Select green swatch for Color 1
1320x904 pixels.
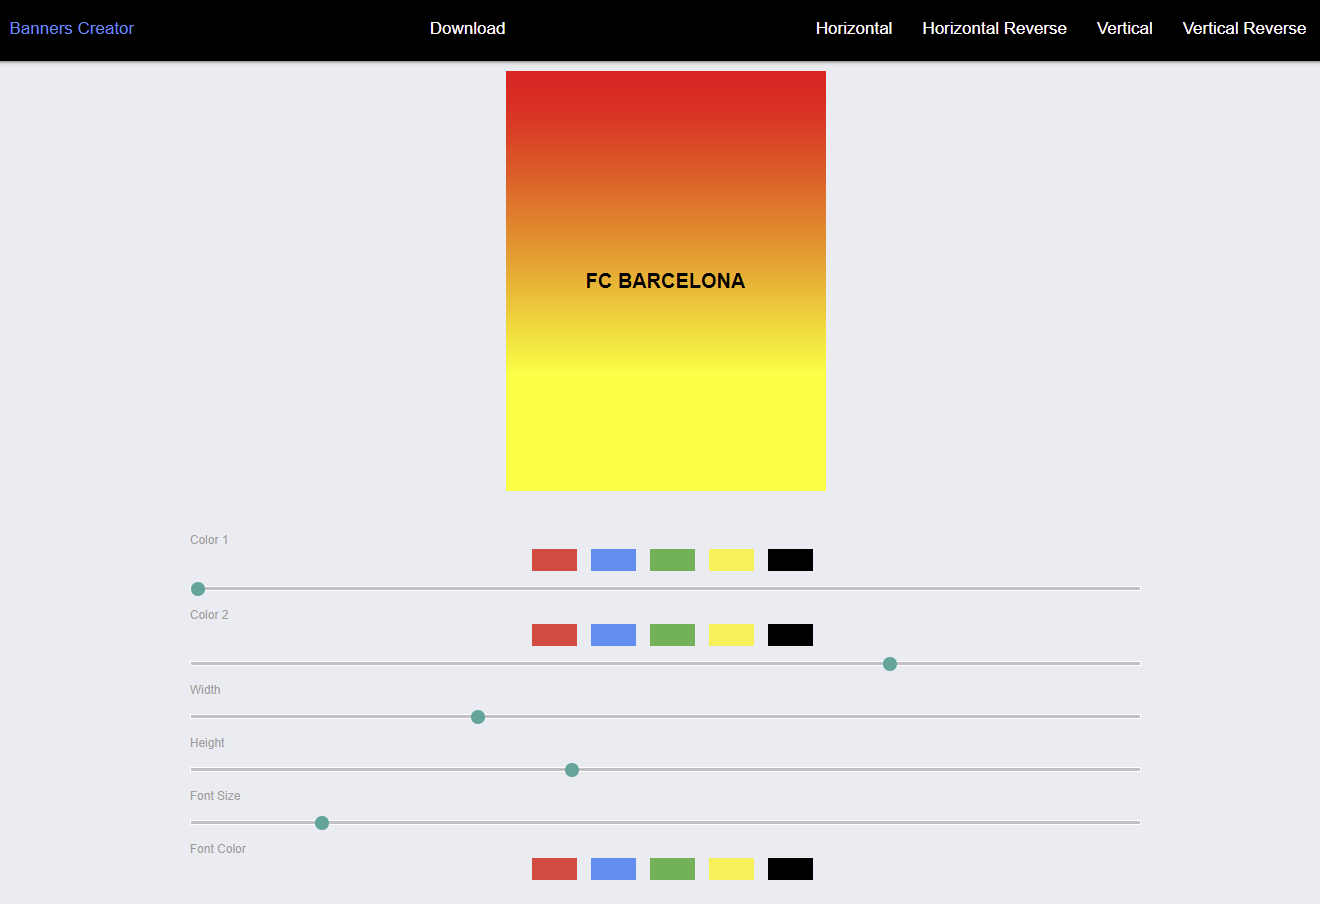pos(672,559)
